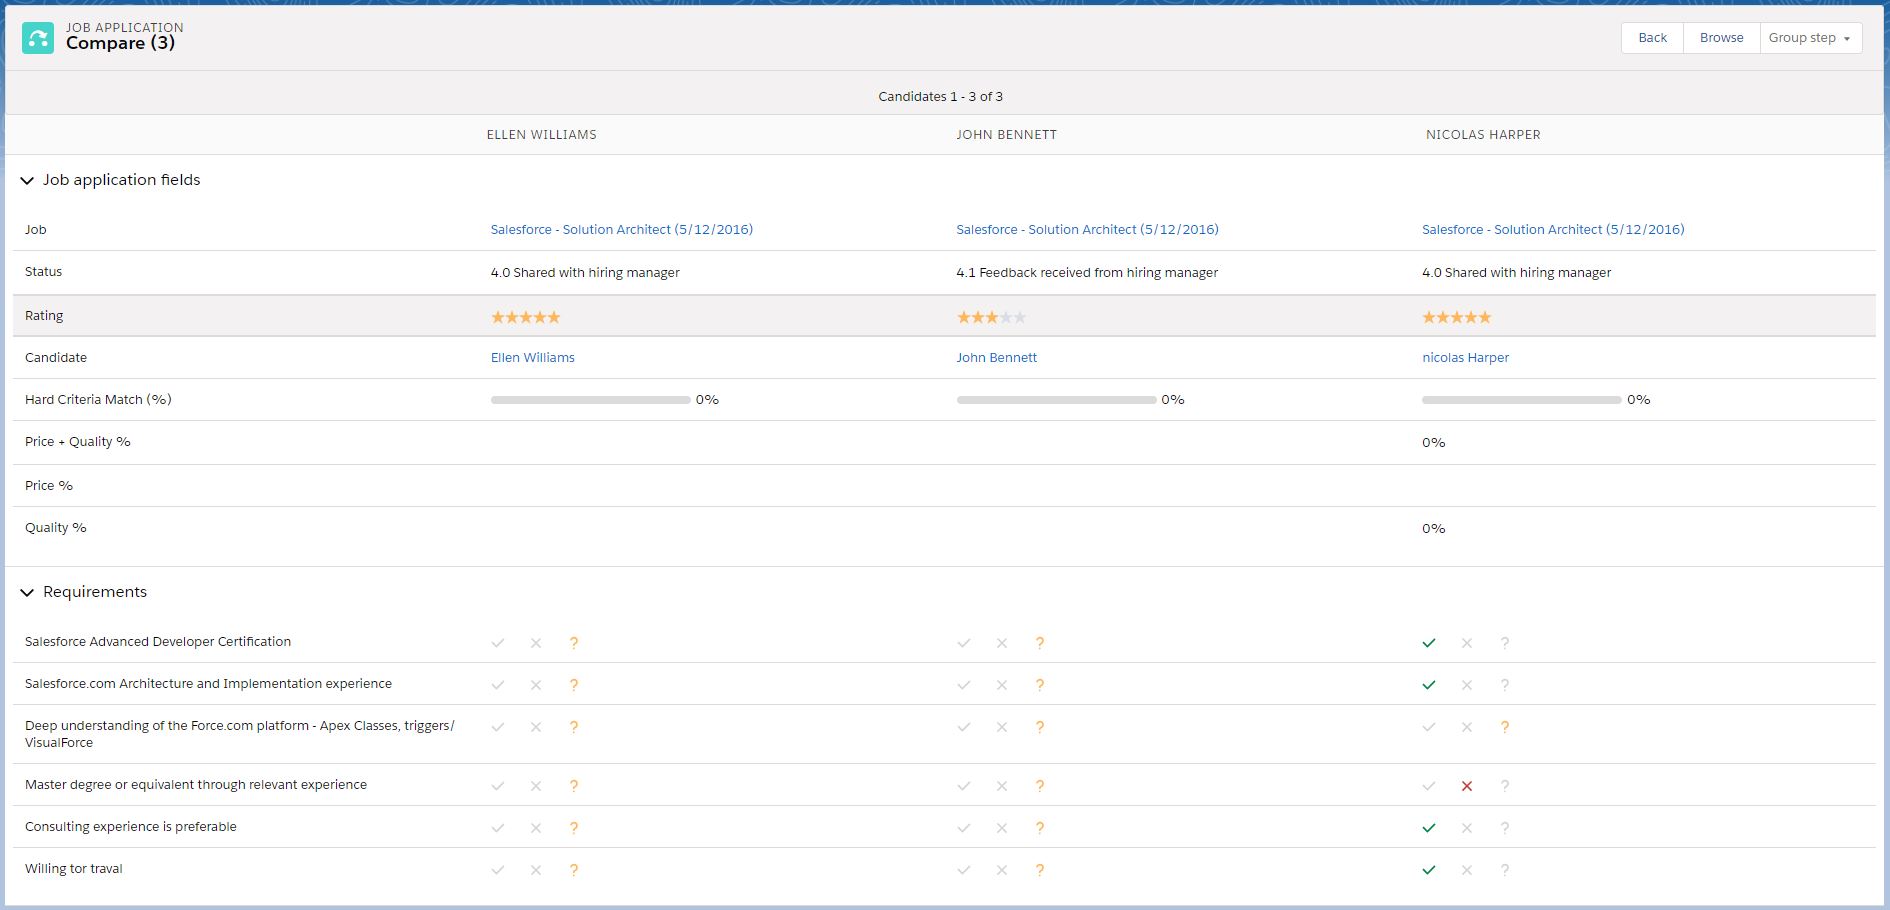Click the Job Application app icon
The height and width of the screenshot is (910, 1890).
click(38, 38)
